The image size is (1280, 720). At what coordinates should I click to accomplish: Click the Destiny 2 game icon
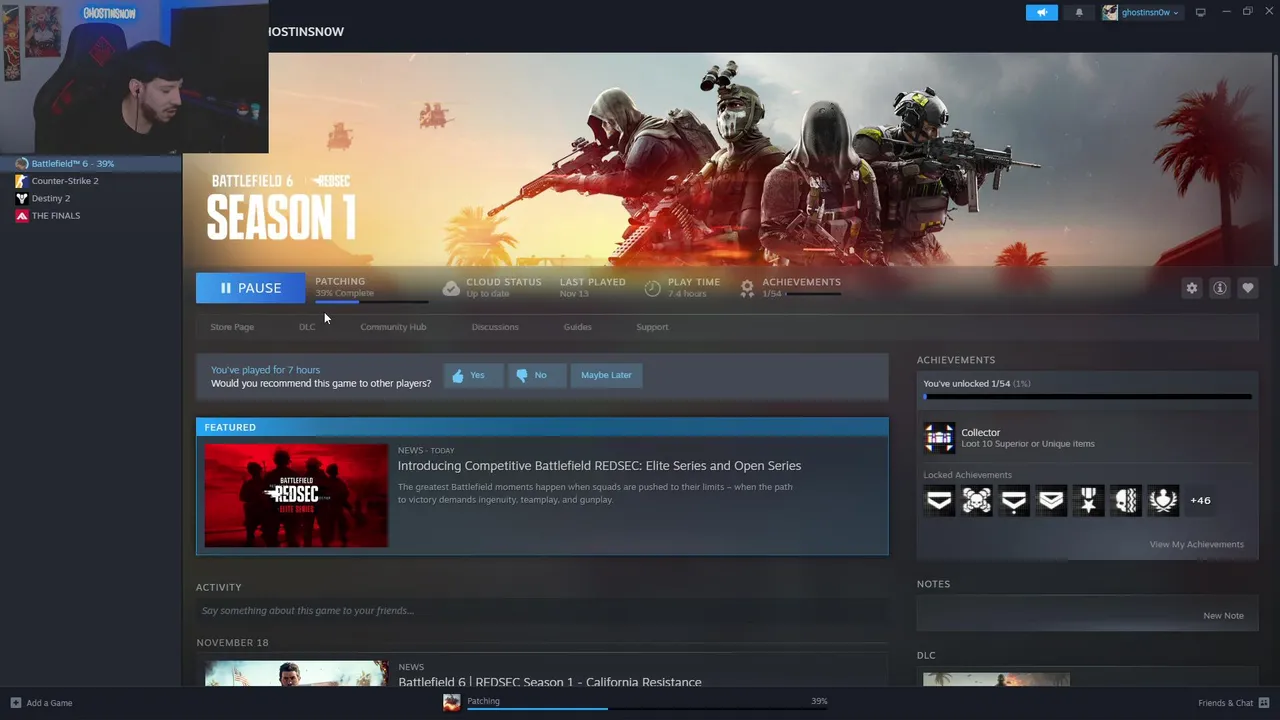click(x=21, y=198)
